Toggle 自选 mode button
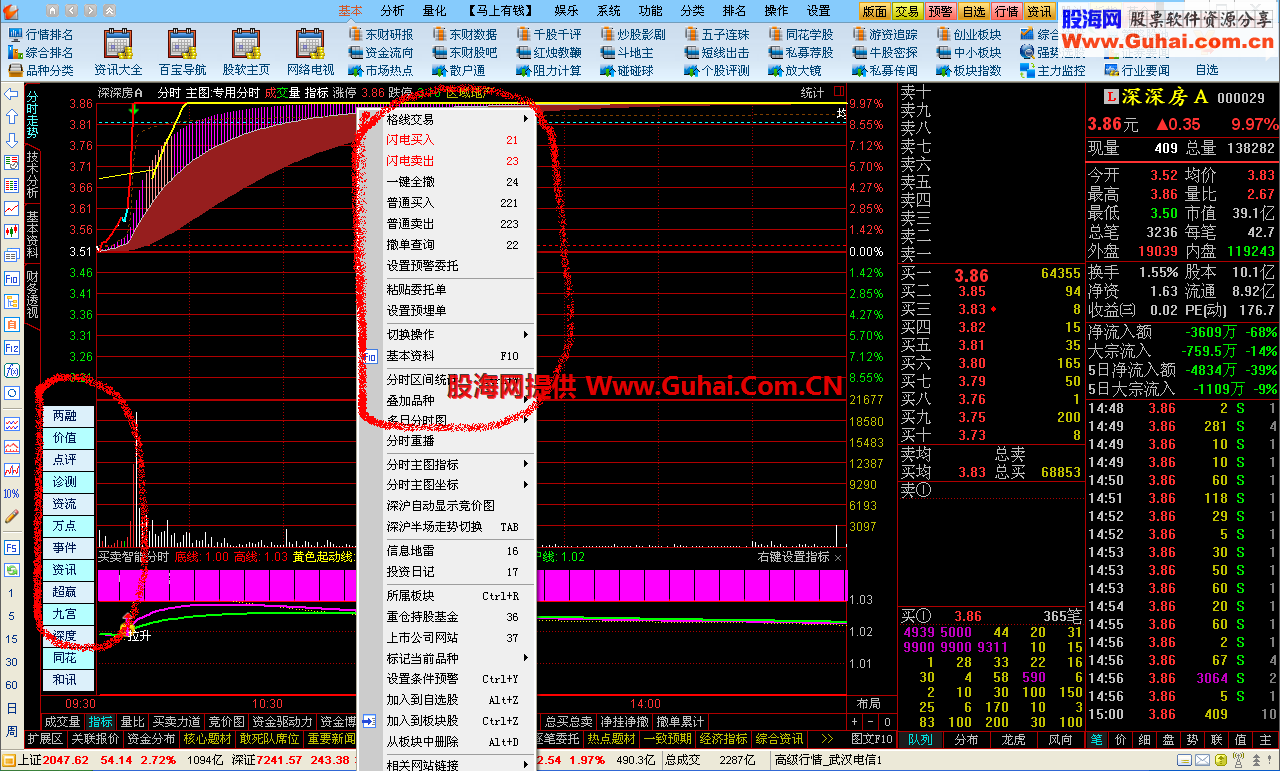Viewport: 1280px width, 771px height. pyautogui.click(x=973, y=11)
